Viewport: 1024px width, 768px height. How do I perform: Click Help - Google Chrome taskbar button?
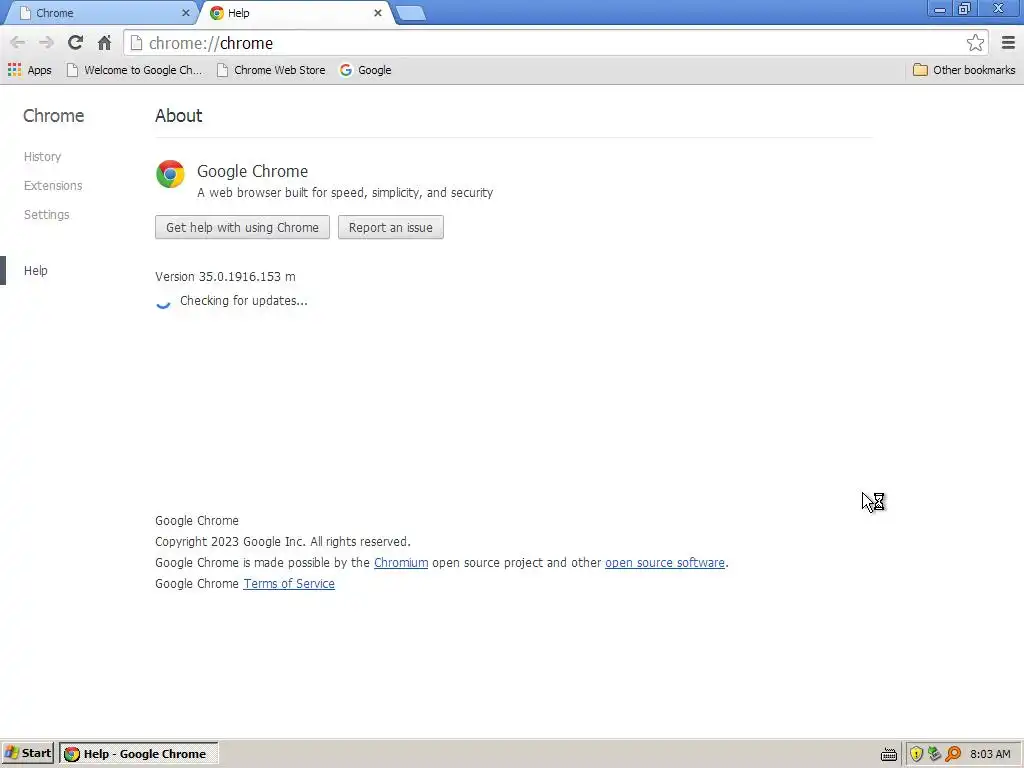(138, 754)
